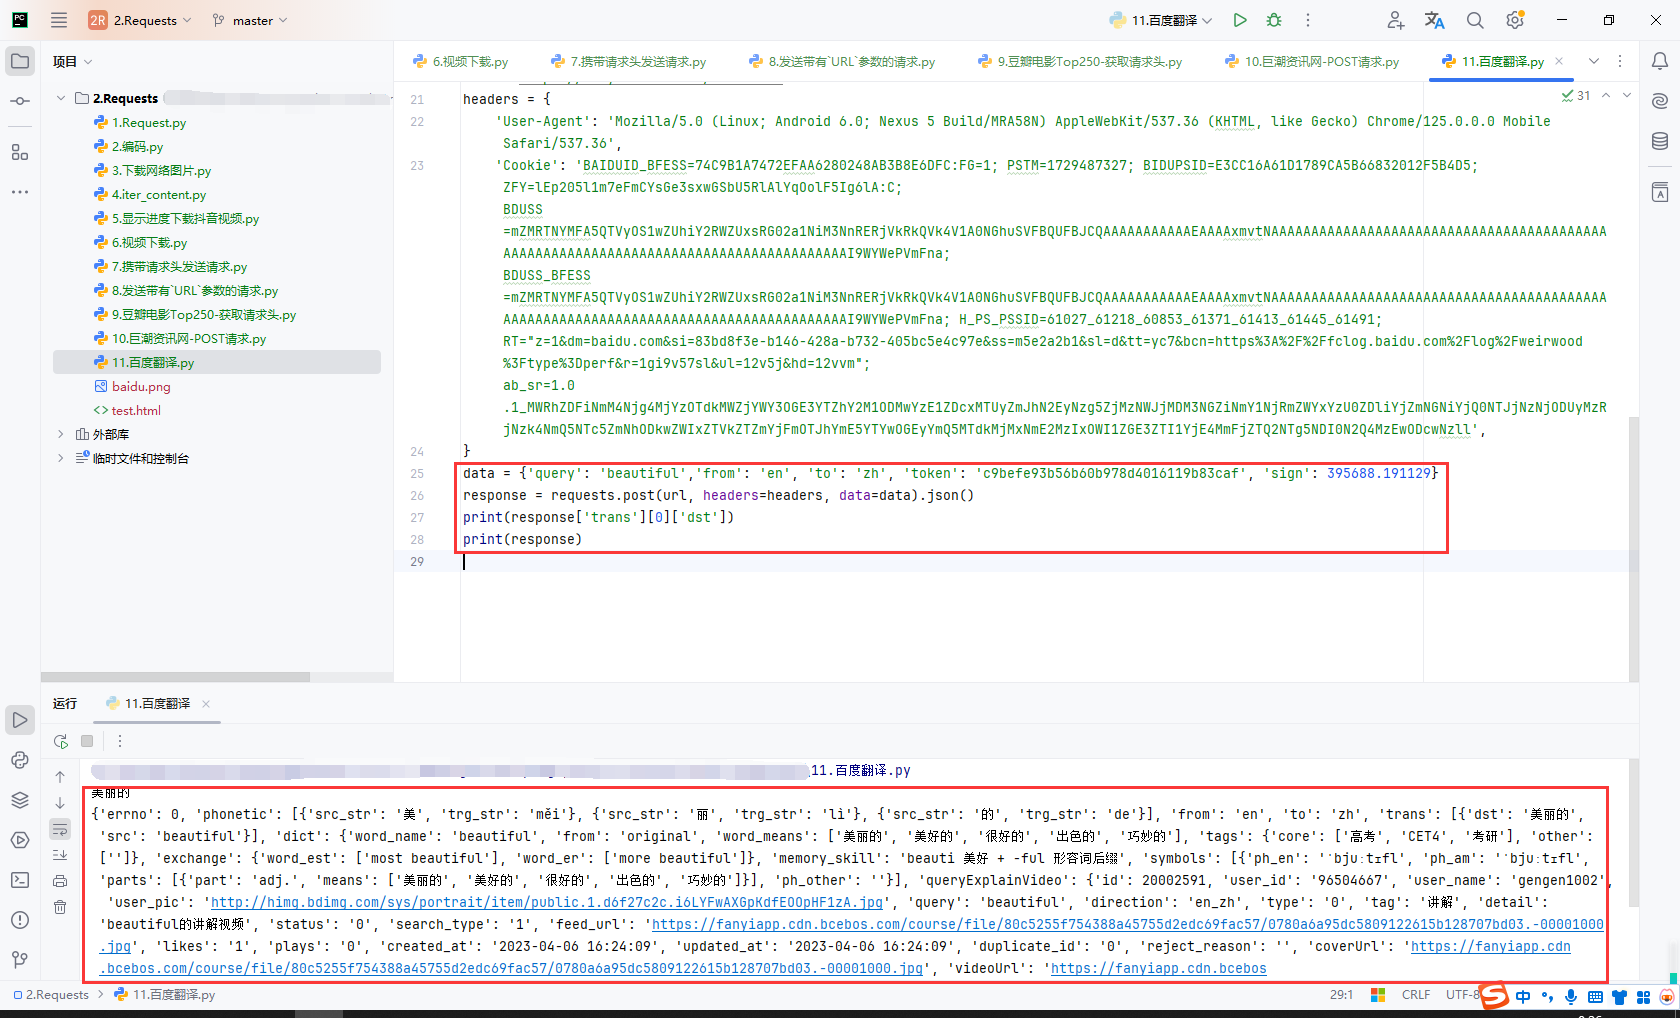Open the Services tool window
1680x1018 pixels.
[x=20, y=840]
